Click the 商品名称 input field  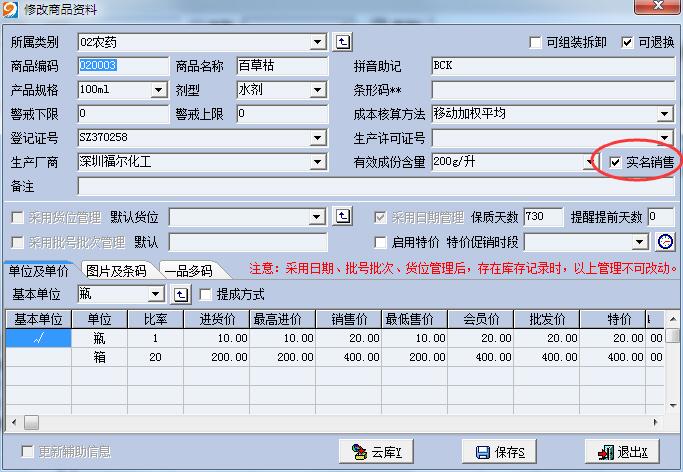(x=282, y=66)
